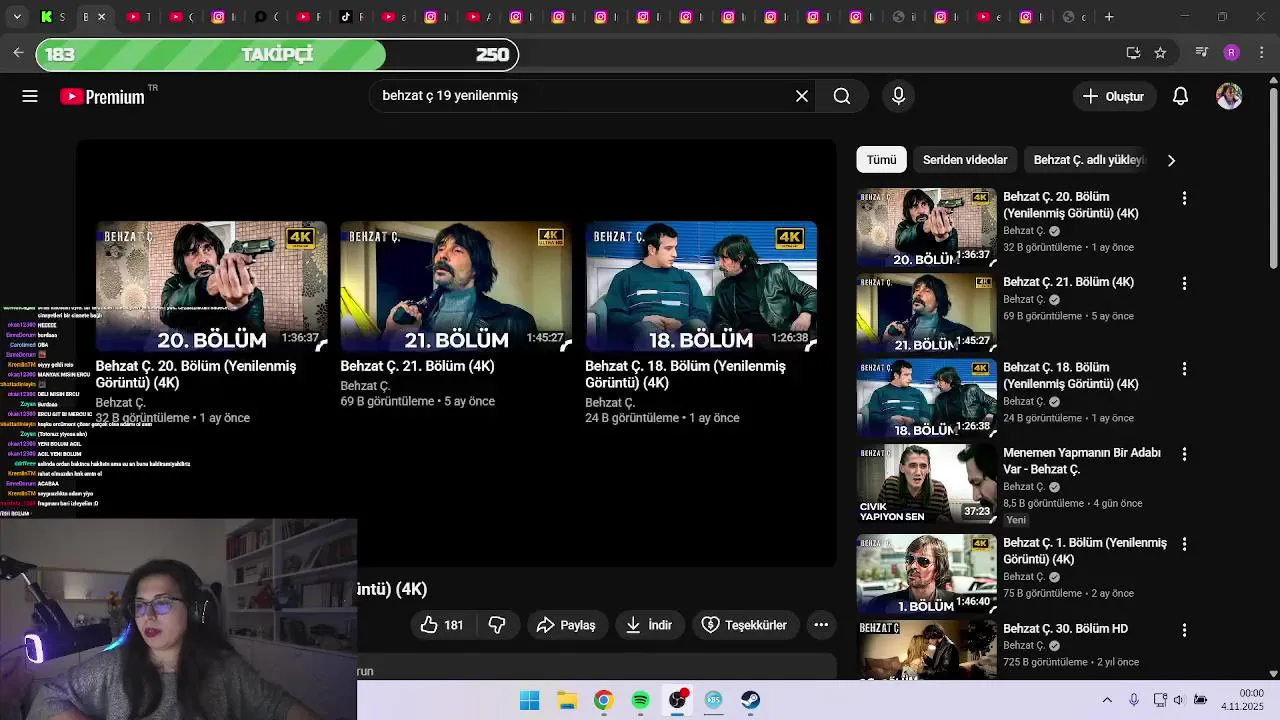Open options for Behzat Ç. 20. Bölüm sidebar video
The width and height of the screenshot is (1280, 720).
point(1184,198)
